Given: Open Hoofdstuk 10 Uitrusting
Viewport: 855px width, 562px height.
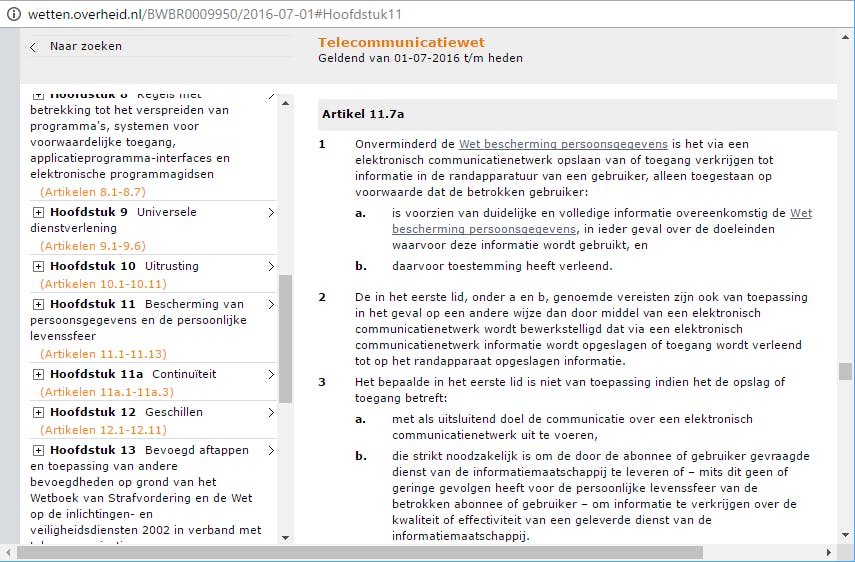Looking at the screenshot, I should pos(124,266).
